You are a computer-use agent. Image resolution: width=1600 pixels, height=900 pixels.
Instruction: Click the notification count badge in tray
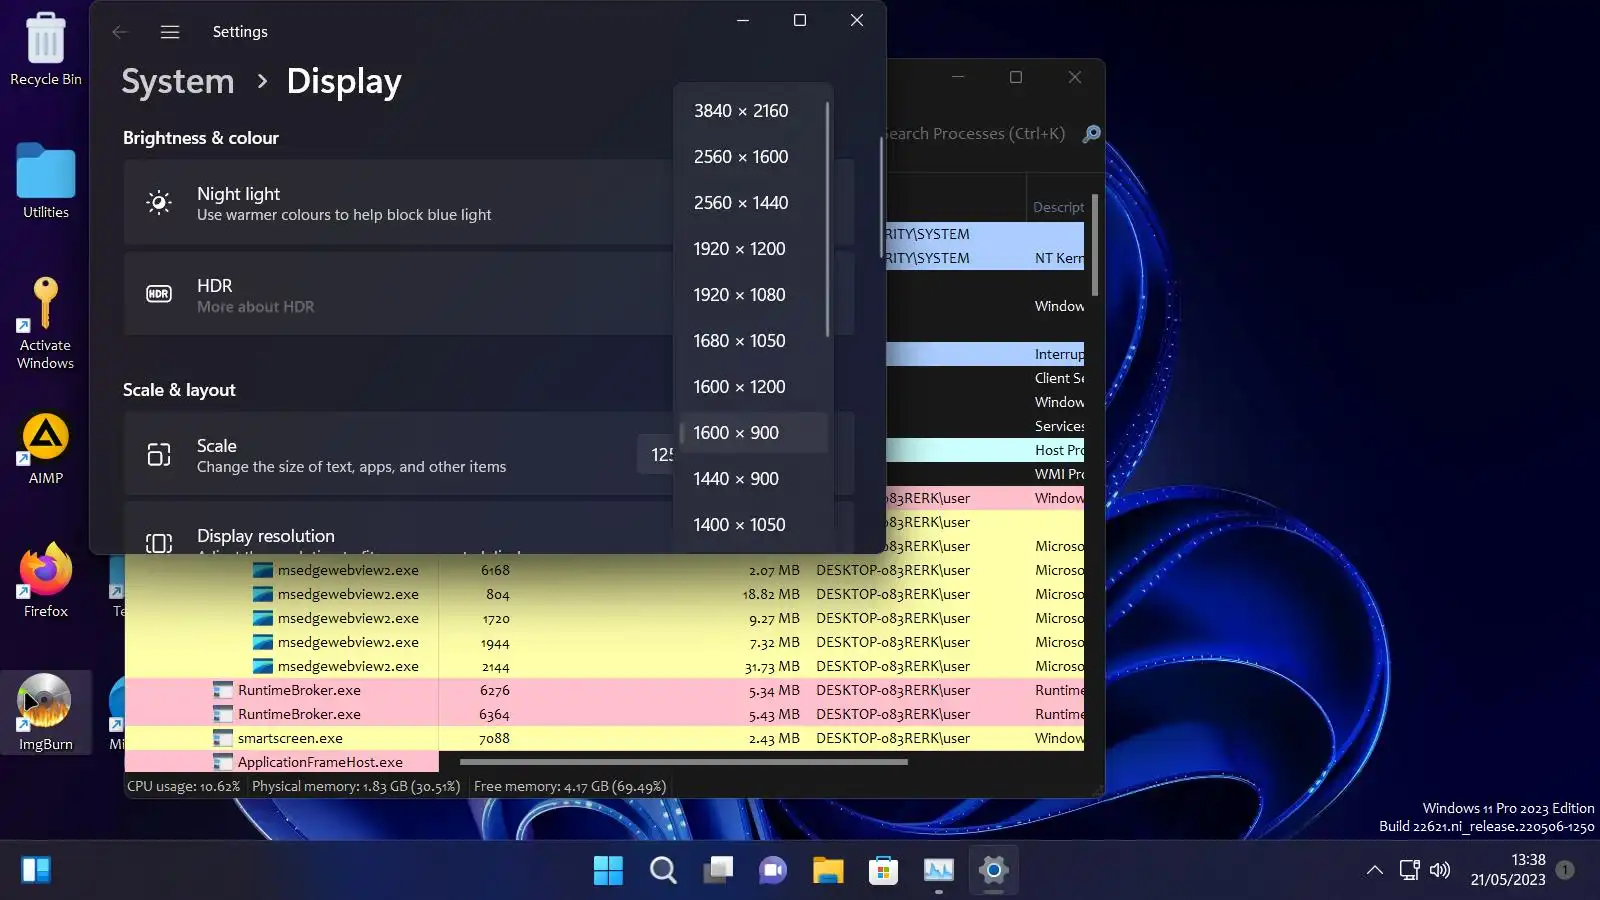tap(1566, 870)
